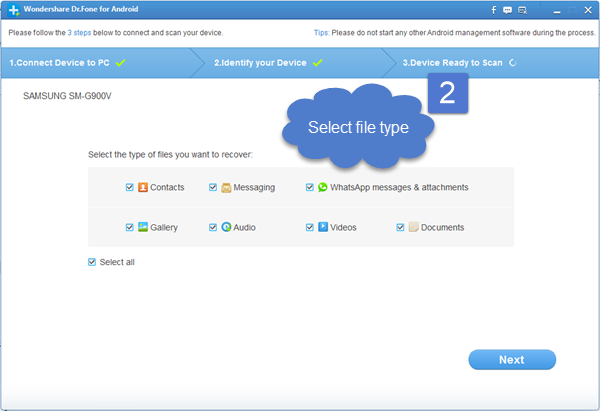Minimize the Dr.Fone window
The width and height of the screenshot is (600, 411).
[x=557, y=11]
